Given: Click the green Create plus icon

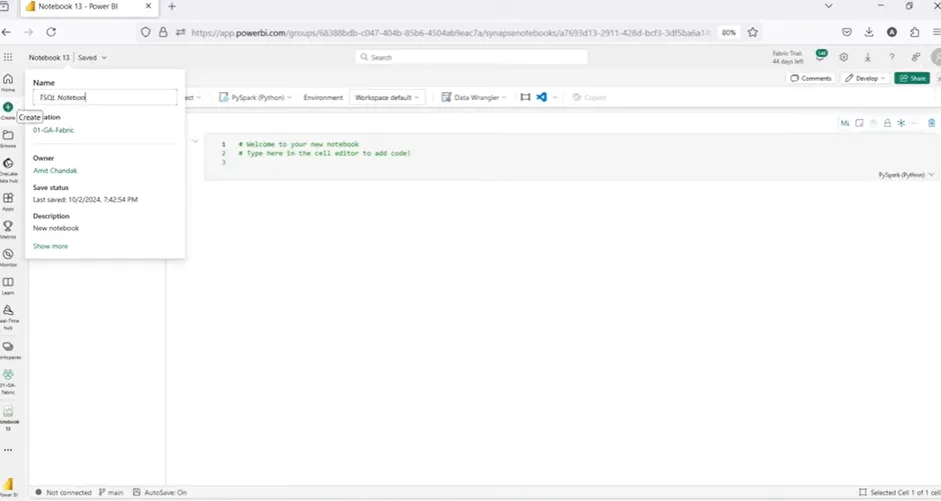Looking at the screenshot, I should click(8, 107).
